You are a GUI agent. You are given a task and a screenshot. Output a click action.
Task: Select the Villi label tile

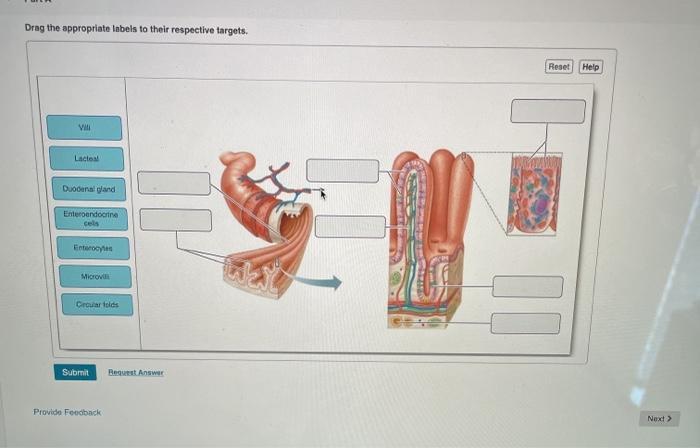(x=84, y=128)
